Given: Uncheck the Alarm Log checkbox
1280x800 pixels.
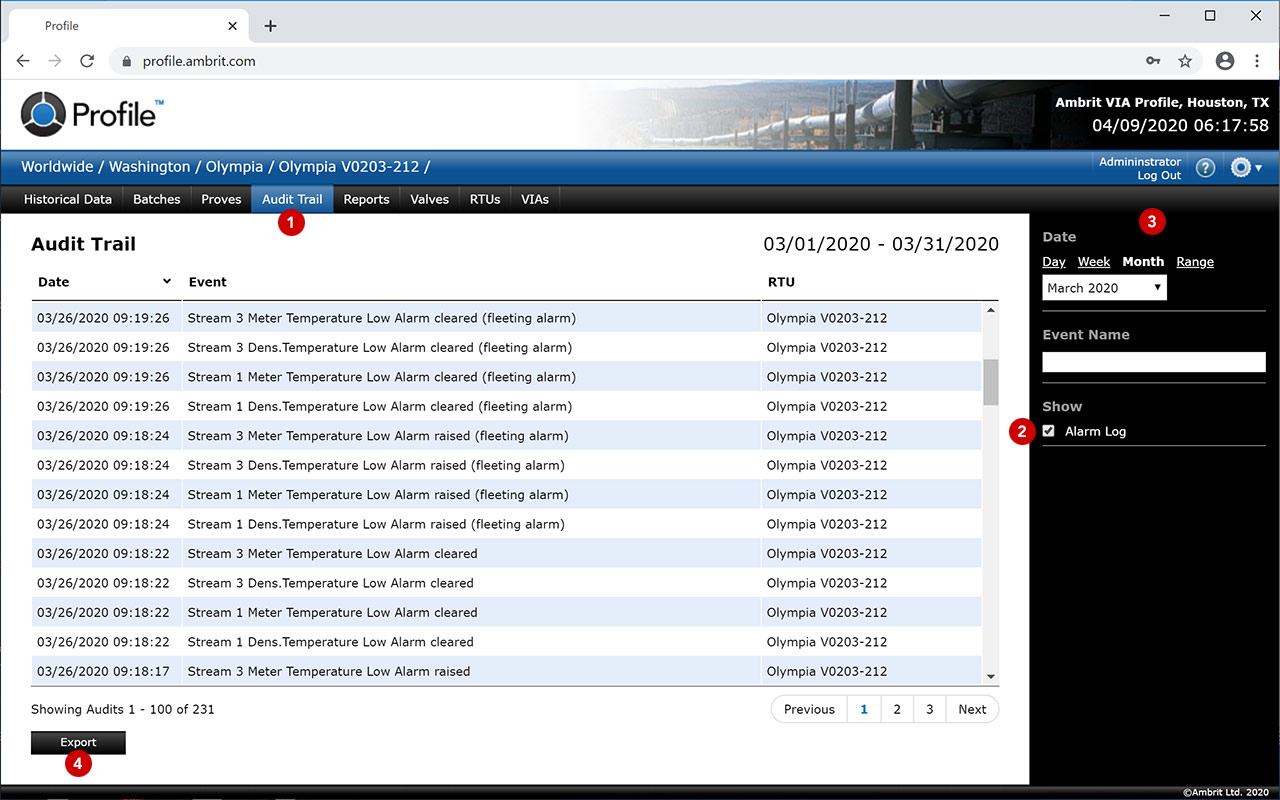Looking at the screenshot, I should pyautogui.click(x=1049, y=431).
